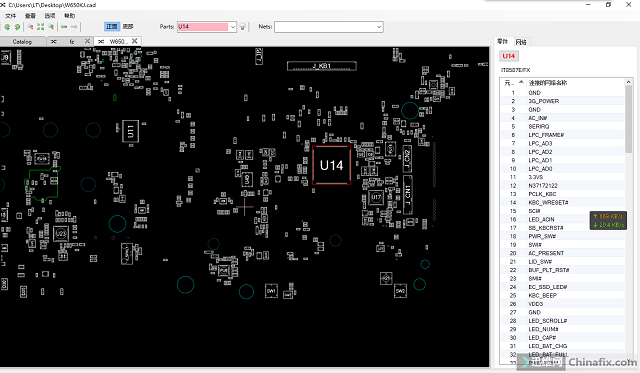This screenshot has height=373, width=640.
Task: Toggle the bottom side 底部 view button
Action: pyautogui.click(x=128, y=27)
